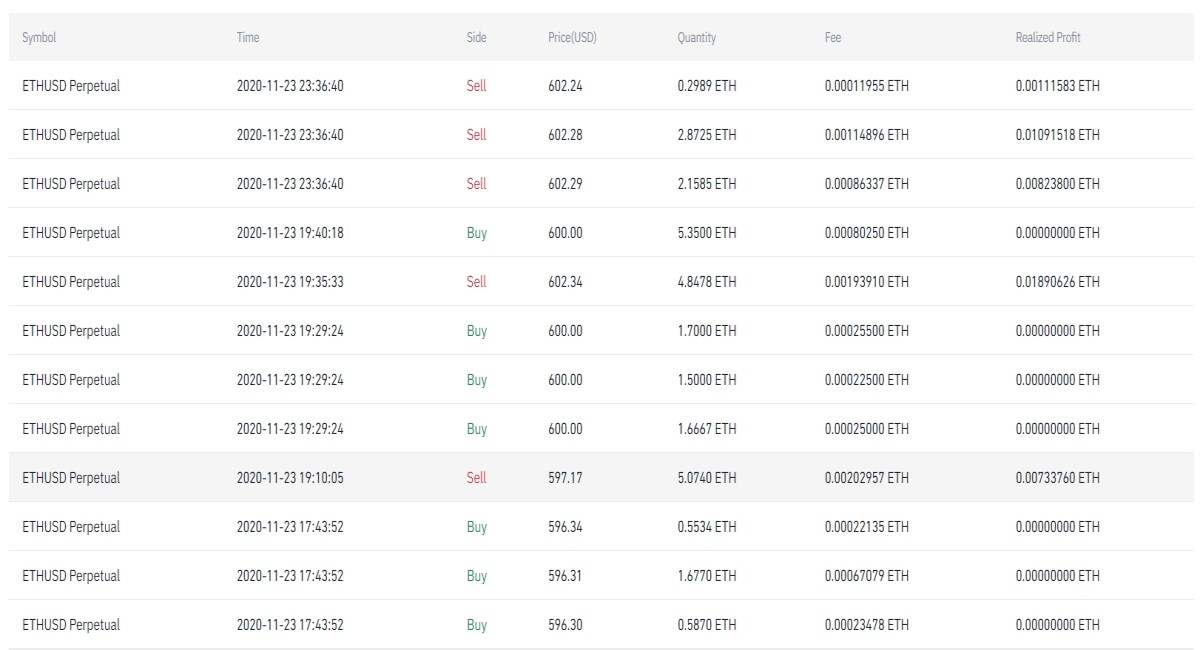Click the Fee column header
Image resolution: width=1200 pixels, height=650 pixels.
tap(833, 37)
